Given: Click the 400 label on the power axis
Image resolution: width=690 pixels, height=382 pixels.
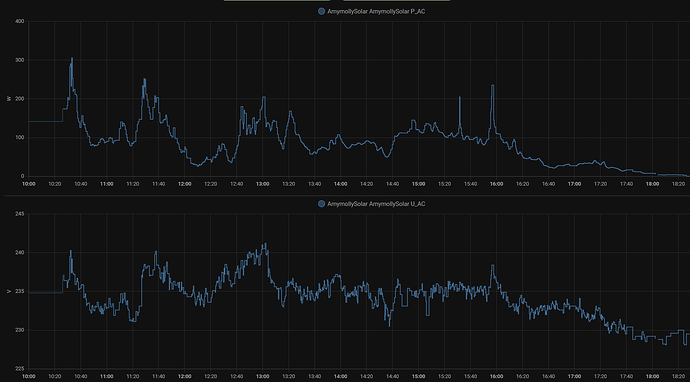Looking at the screenshot, I should coord(20,22).
